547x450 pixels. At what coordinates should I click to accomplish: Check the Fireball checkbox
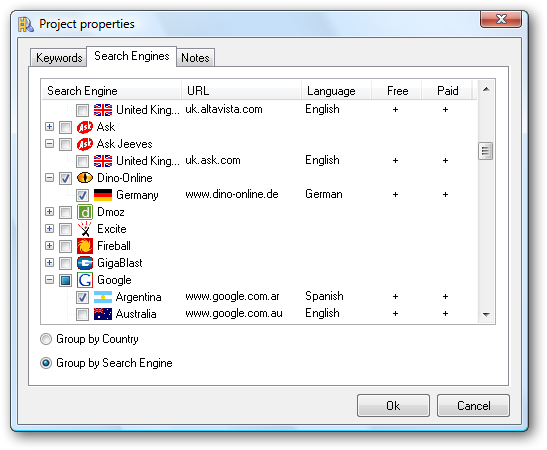point(65,246)
